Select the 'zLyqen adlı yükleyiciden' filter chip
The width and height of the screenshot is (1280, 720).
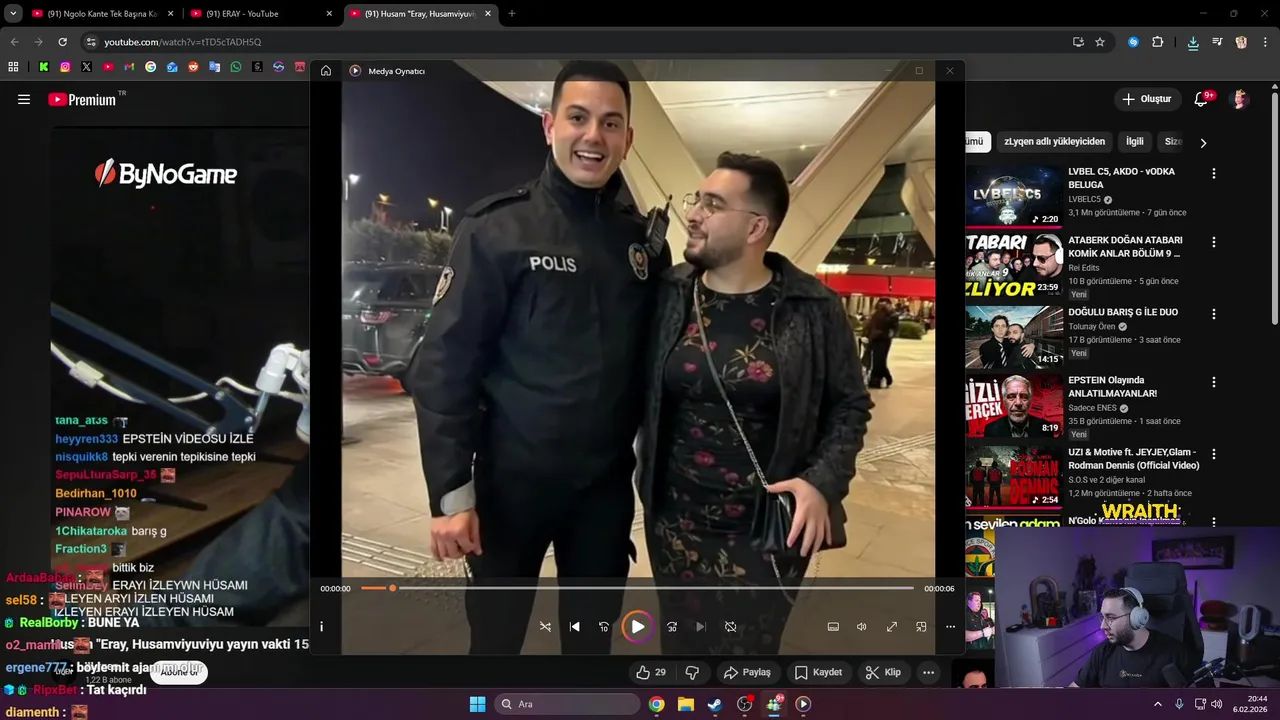[1054, 142]
